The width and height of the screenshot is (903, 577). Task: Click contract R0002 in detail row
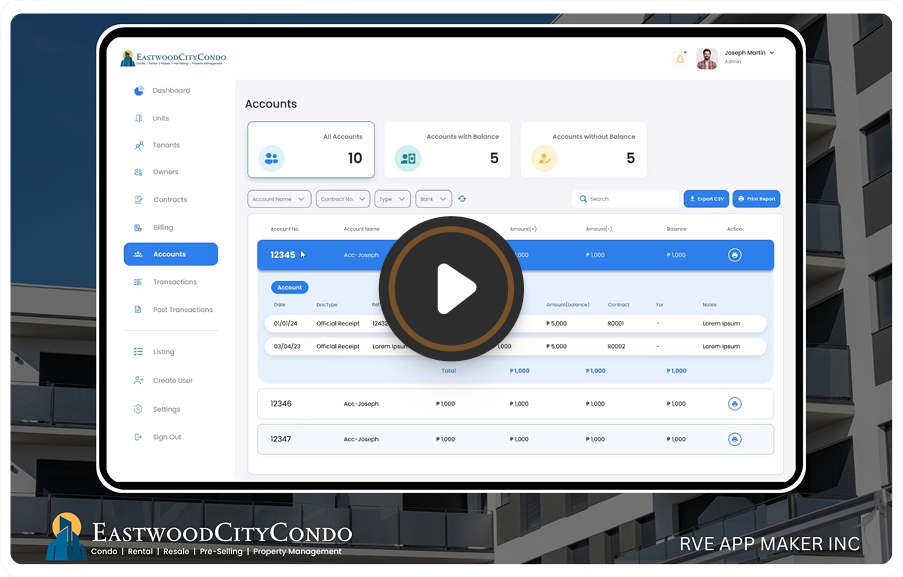point(616,347)
